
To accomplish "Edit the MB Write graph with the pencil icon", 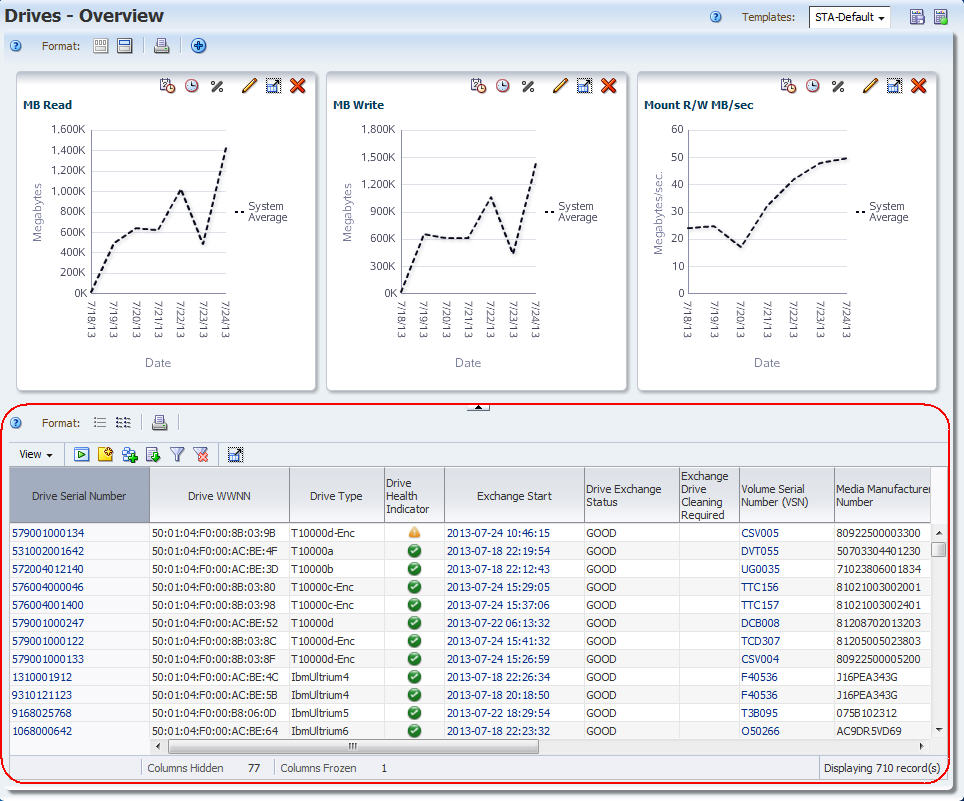I will (x=560, y=87).
